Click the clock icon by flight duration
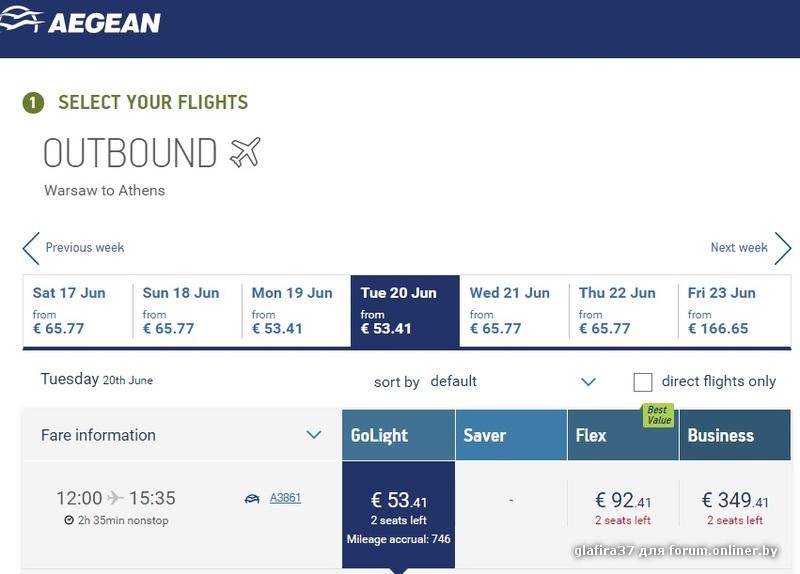The width and height of the screenshot is (800, 574). coord(68,520)
